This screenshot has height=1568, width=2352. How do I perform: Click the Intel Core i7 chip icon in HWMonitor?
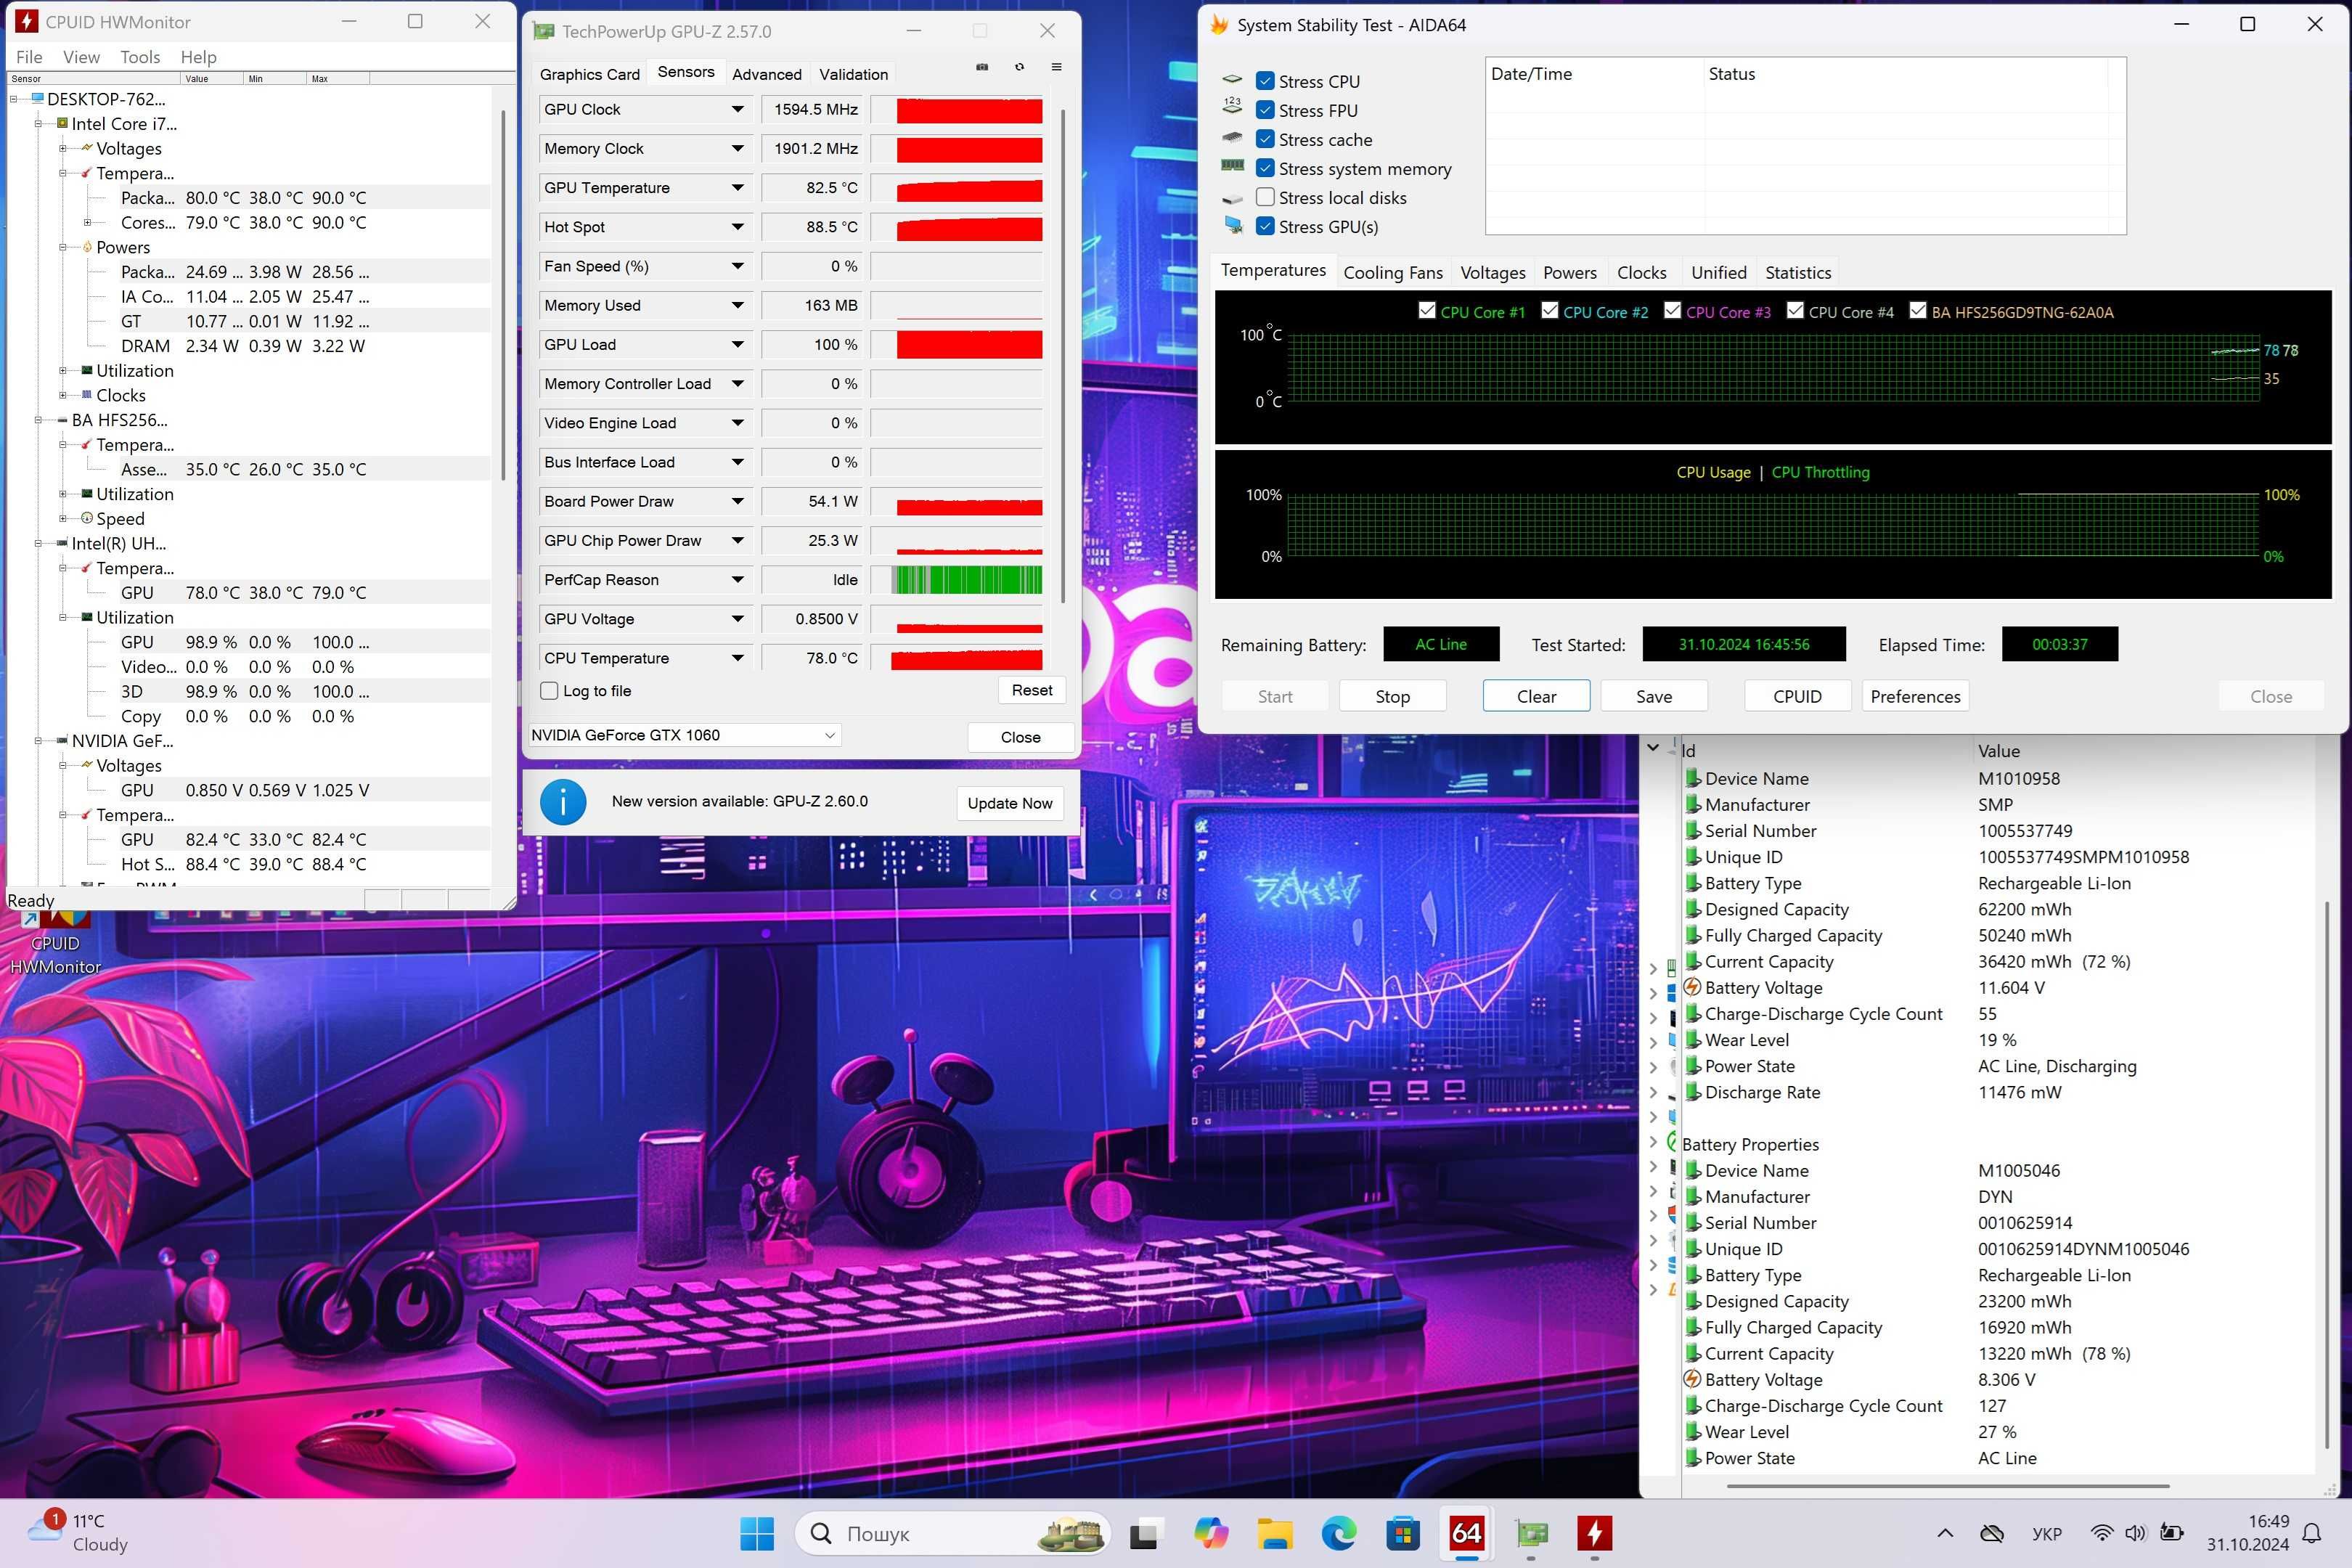click(x=62, y=123)
